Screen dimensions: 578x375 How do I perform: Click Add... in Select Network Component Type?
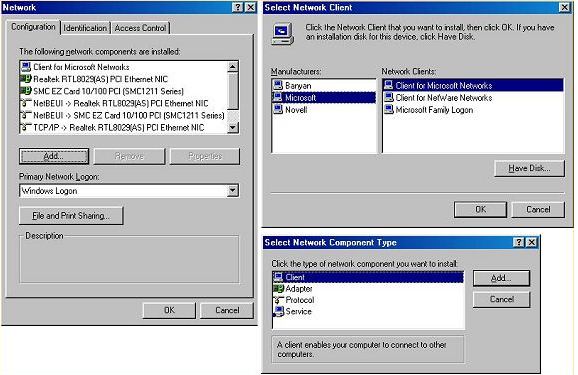(x=501, y=278)
